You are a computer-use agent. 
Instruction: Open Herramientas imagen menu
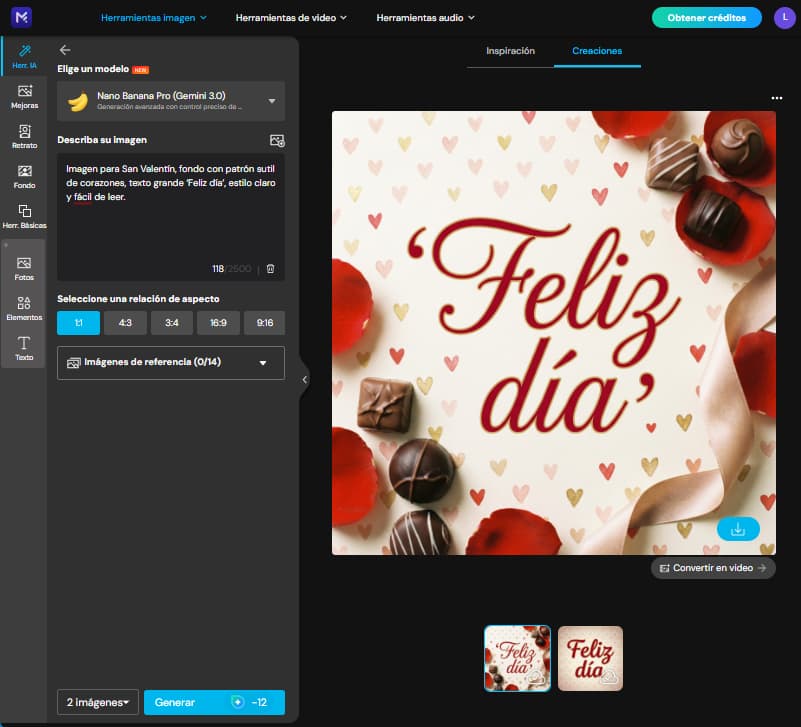(x=154, y=18)
